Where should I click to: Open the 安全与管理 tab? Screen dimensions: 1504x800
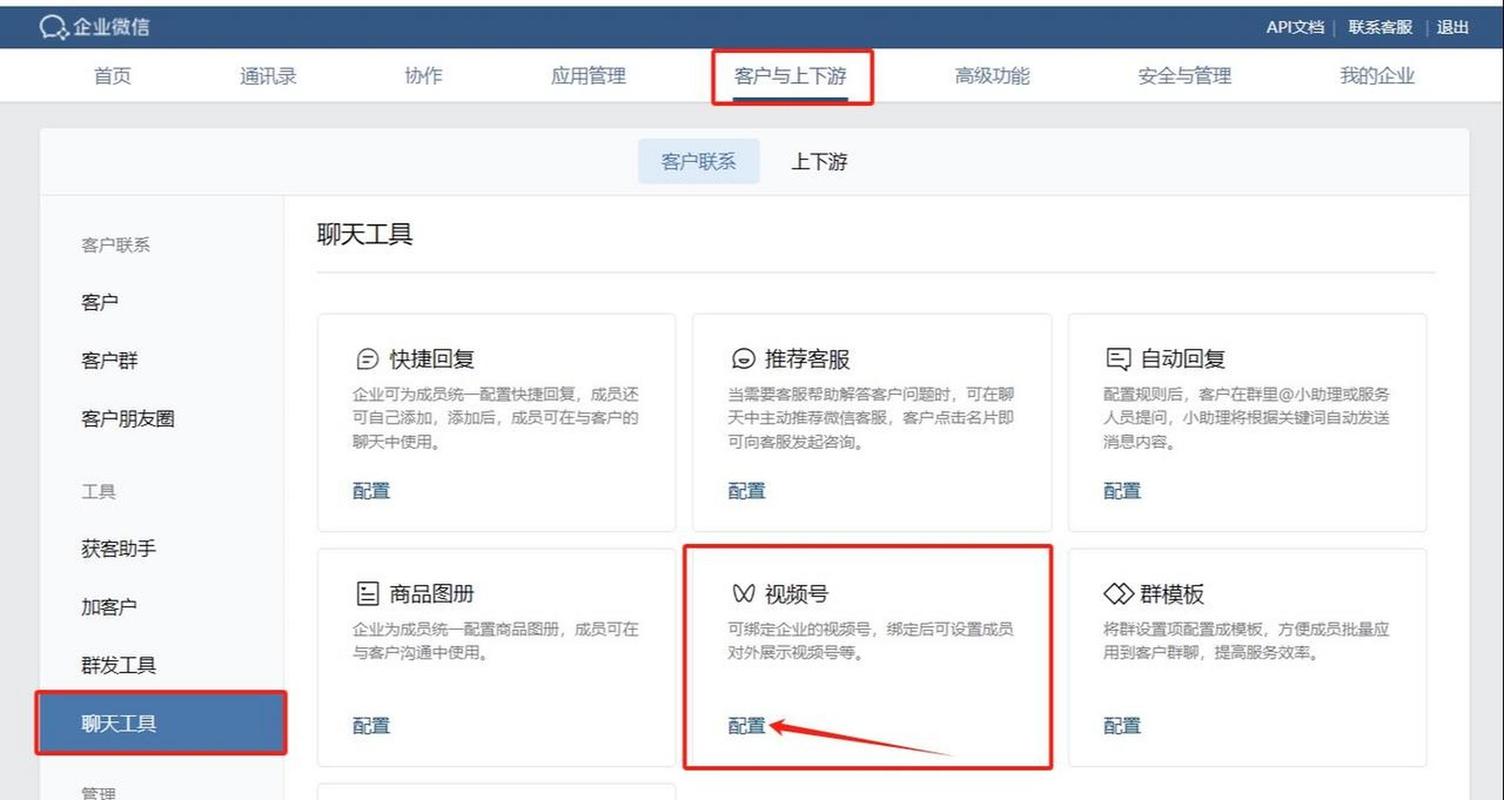coord(1184,76)
